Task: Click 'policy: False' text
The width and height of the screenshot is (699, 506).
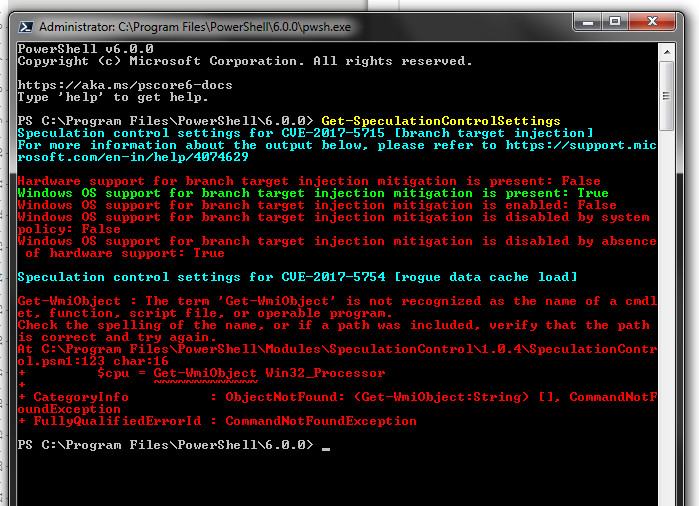Action: tap(69, 229)
